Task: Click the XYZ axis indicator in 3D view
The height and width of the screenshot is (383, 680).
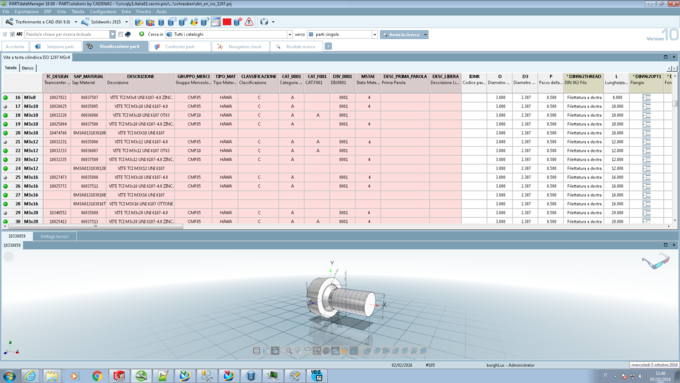Action: click(x=11, y=348)
